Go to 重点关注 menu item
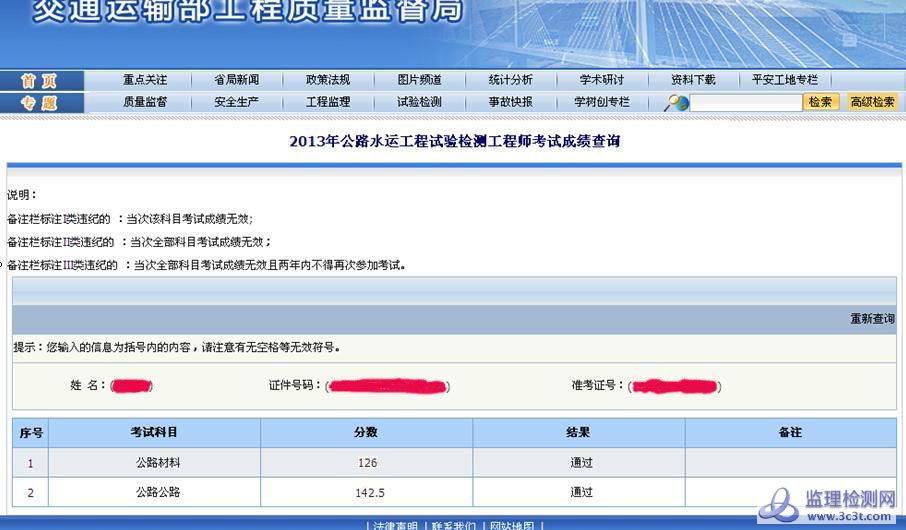Viewport: 906px width, 530px height. (x=145, y=80)
